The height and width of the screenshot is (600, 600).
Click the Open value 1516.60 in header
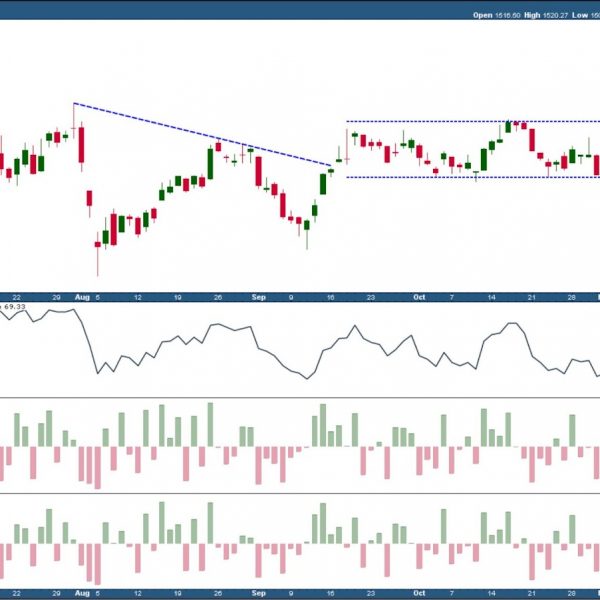pyautogui.click(x=507, y=15)
